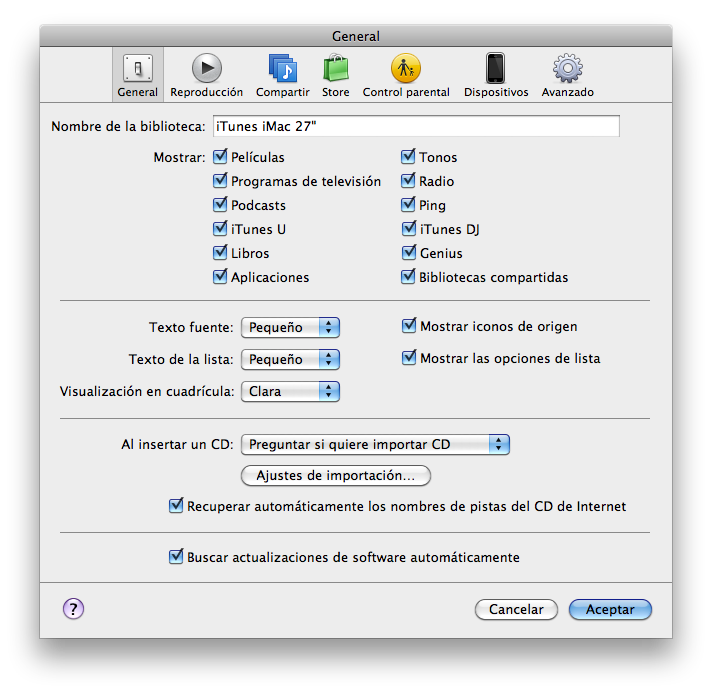The height and width of the screenshot is (693, 712).
Task: Open Visualización en cuadrícula dropdown
Action: (290, 392)
